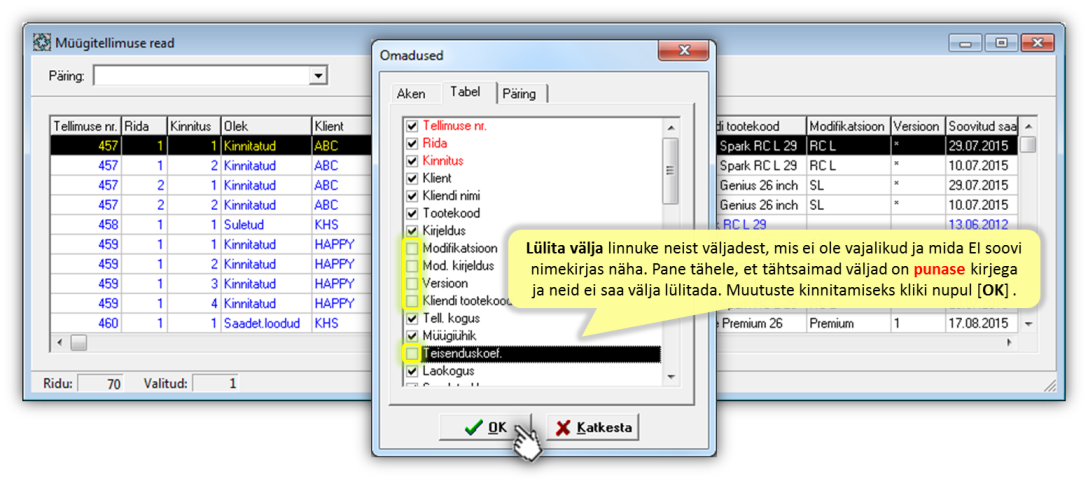Click the table's horizontal scrollbar right arrow

tap(1009, 343)
